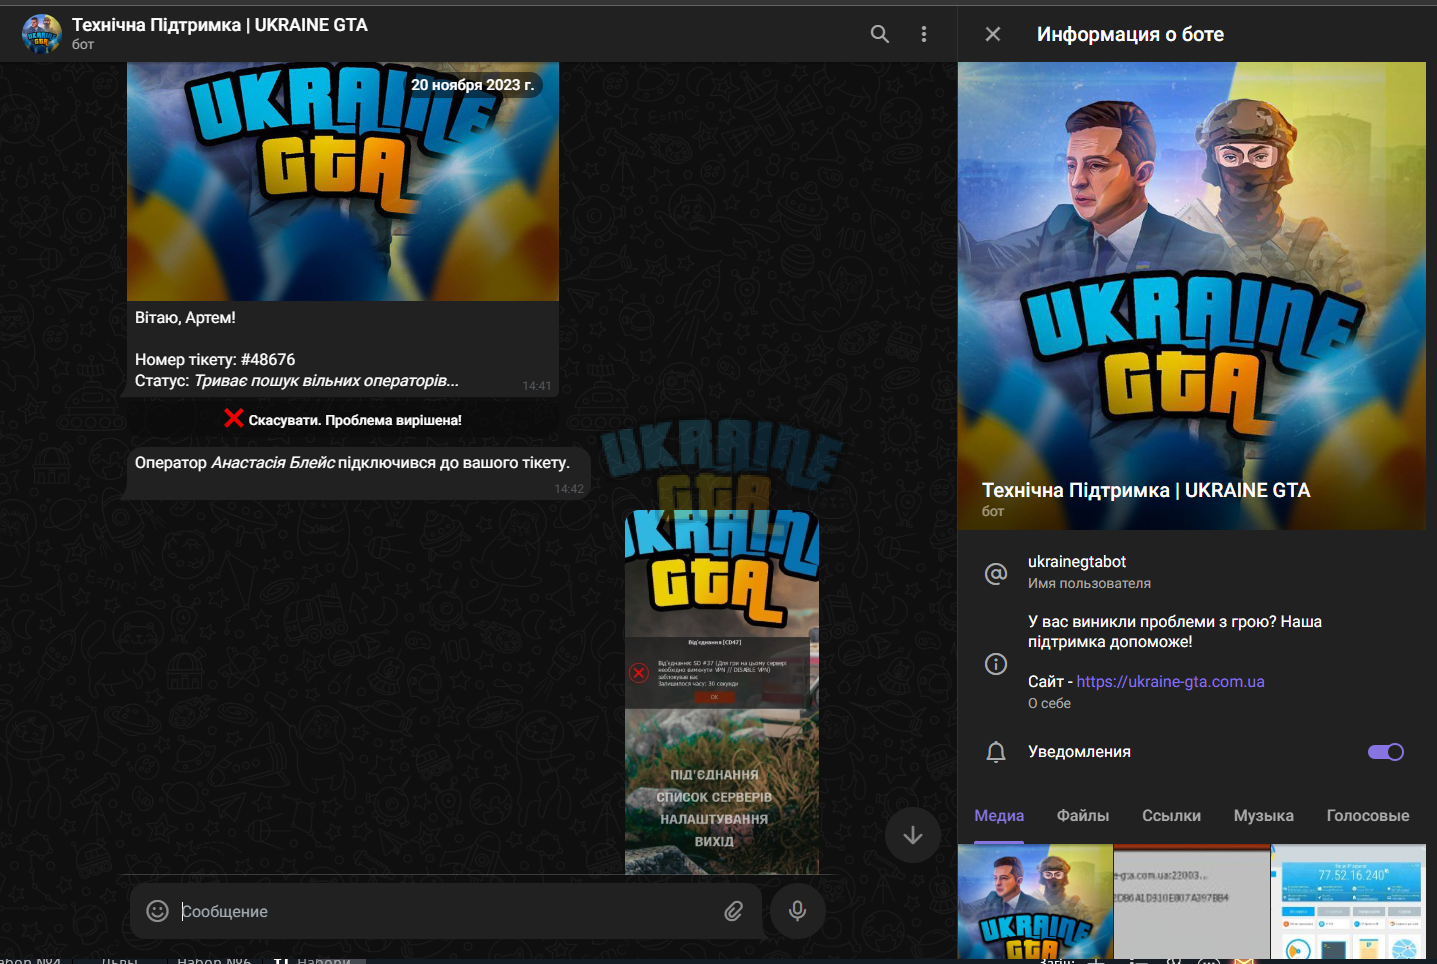Click the text 'Номер тікету: #48676'
The height and width of the screenshot is (964, 1437).
(215, 360)
